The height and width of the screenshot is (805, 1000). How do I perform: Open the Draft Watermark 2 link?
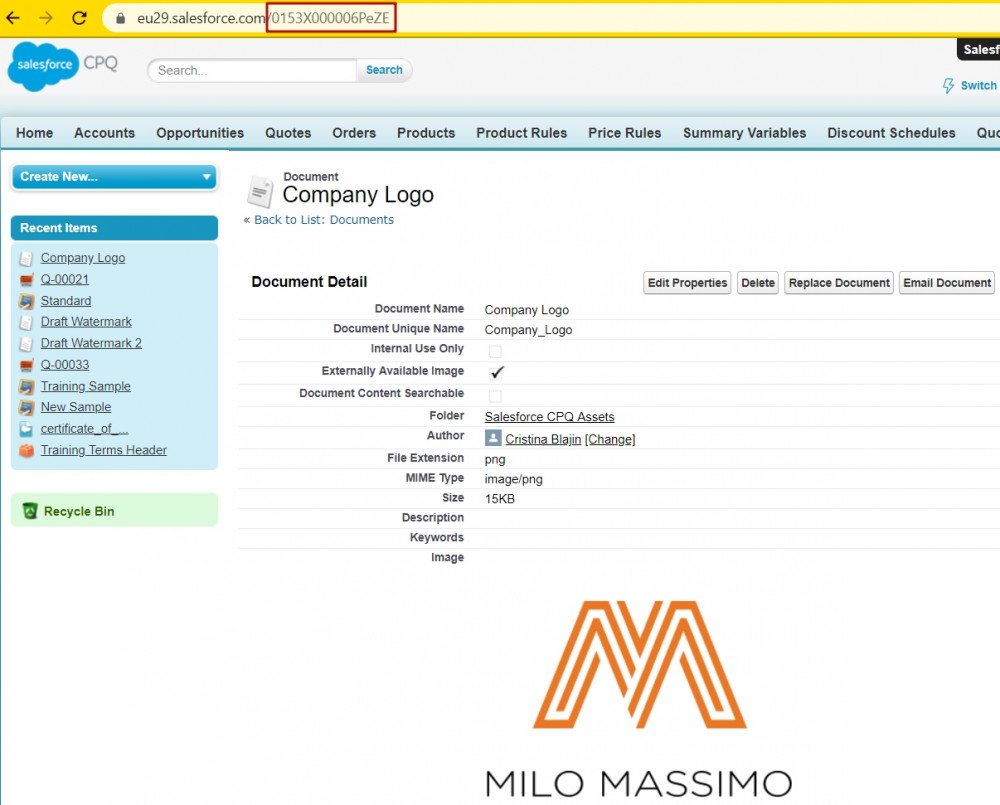tap(91, 343)
